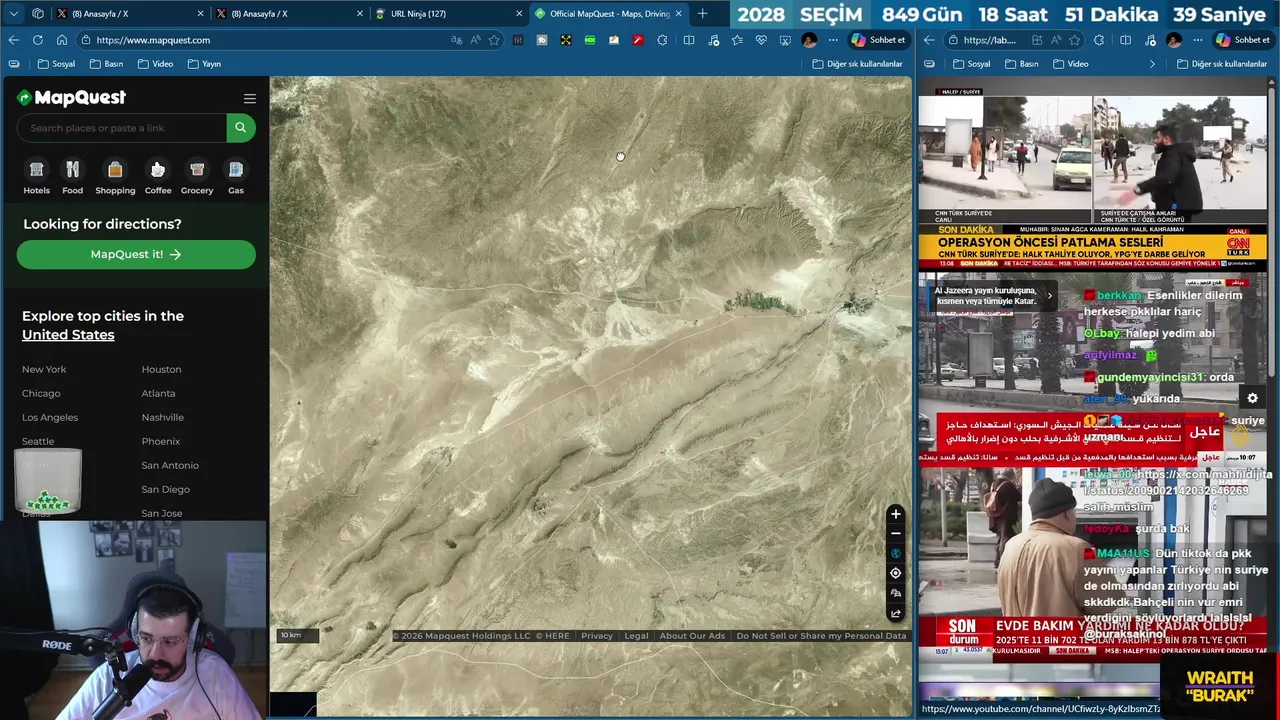The height and width of the screenshot is (720, 1280).
Task: Open the Hotels category icon
Action: tap(36, 170)
